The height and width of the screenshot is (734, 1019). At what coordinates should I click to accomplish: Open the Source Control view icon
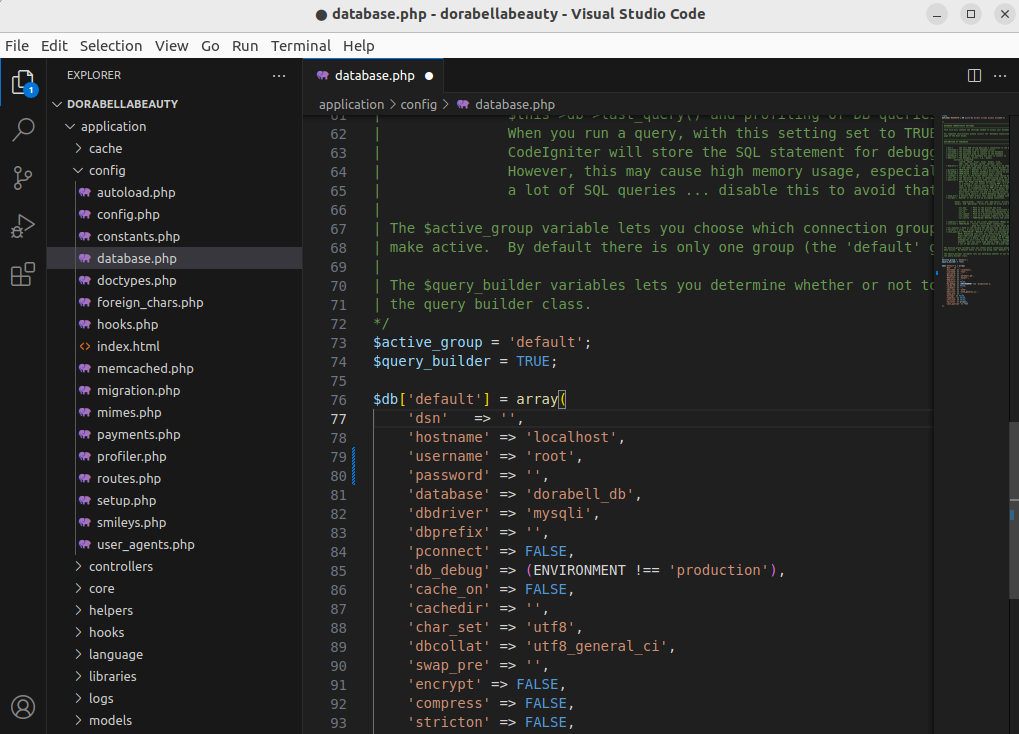(x=23, y=178)
